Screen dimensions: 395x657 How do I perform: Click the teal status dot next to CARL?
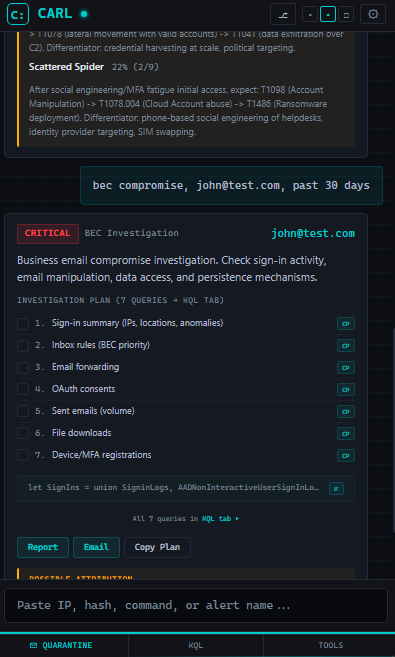(84, 14)
